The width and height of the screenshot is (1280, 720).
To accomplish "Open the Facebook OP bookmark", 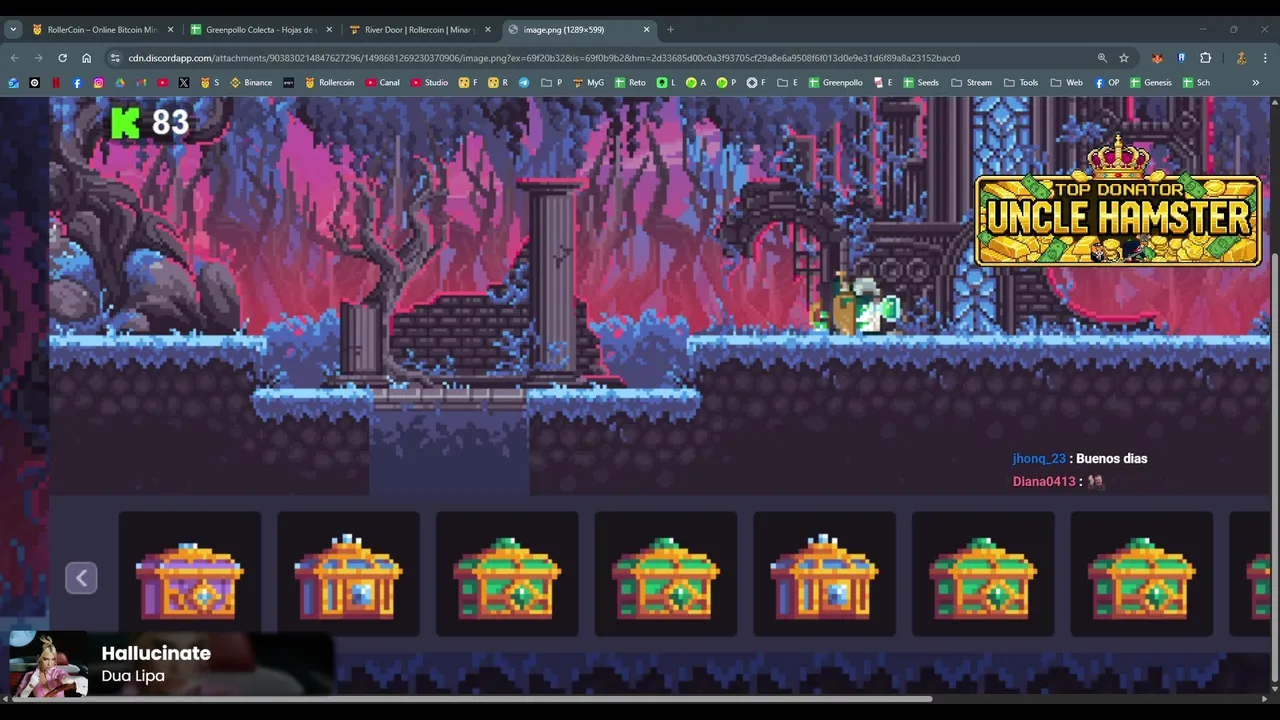I will coord(1106,83).
